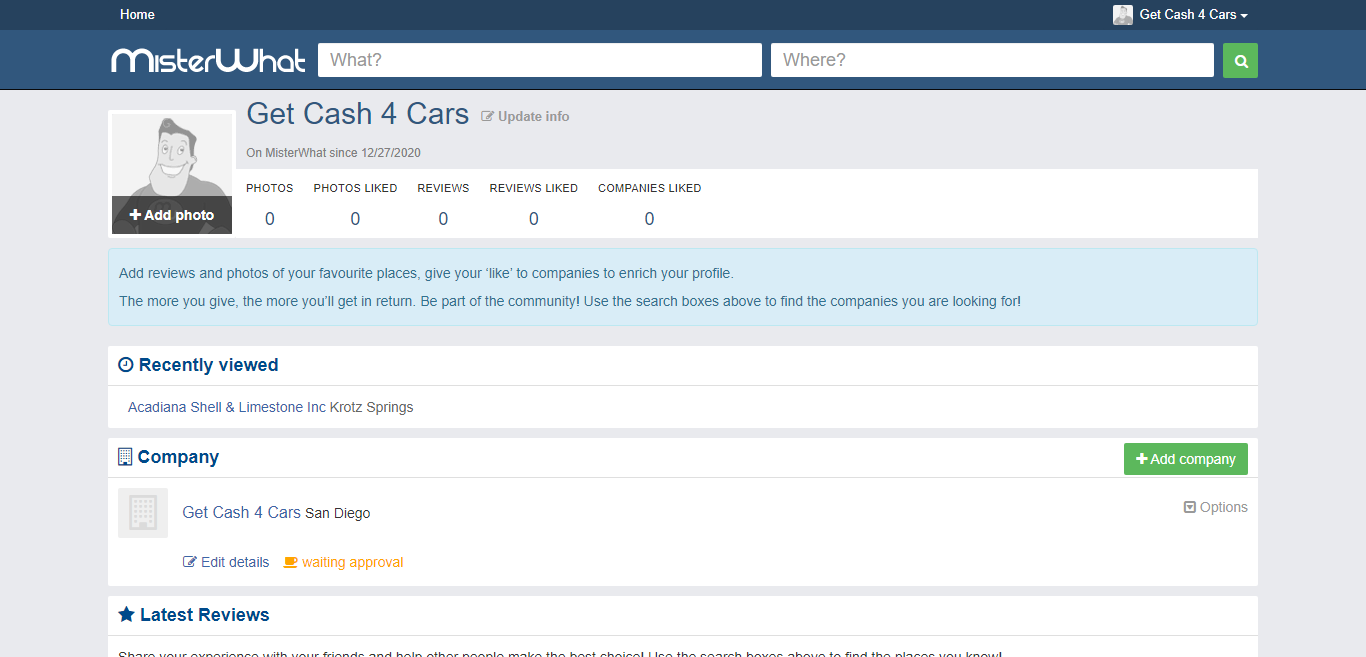Open Acadiana Shell & Limestone Inc link
This screenshot has width=1366, height=657.
(x=227, y=407)
